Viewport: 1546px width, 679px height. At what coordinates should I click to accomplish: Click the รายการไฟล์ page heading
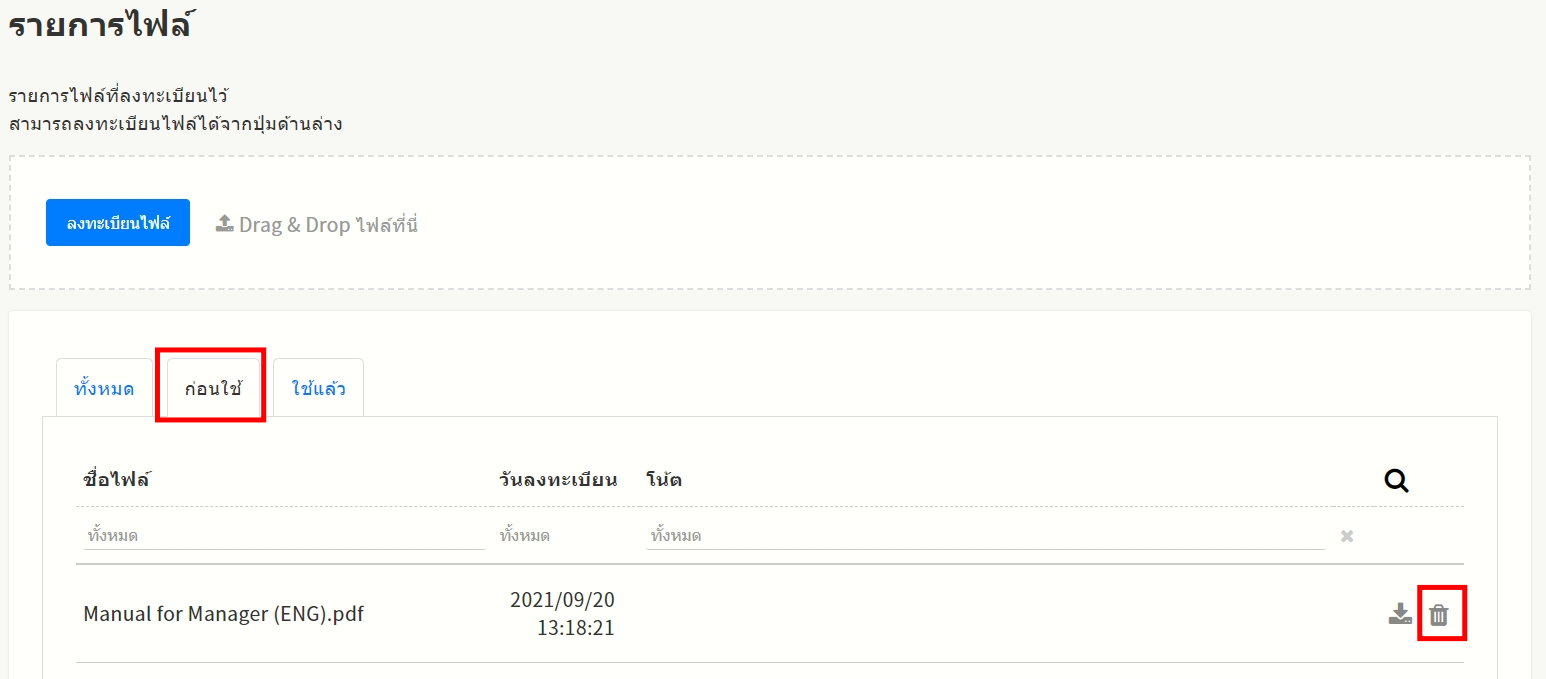(x=100, y=25)
